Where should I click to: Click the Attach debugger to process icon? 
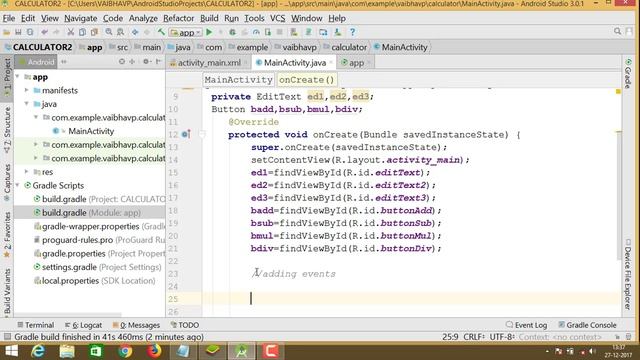point(268,32)
